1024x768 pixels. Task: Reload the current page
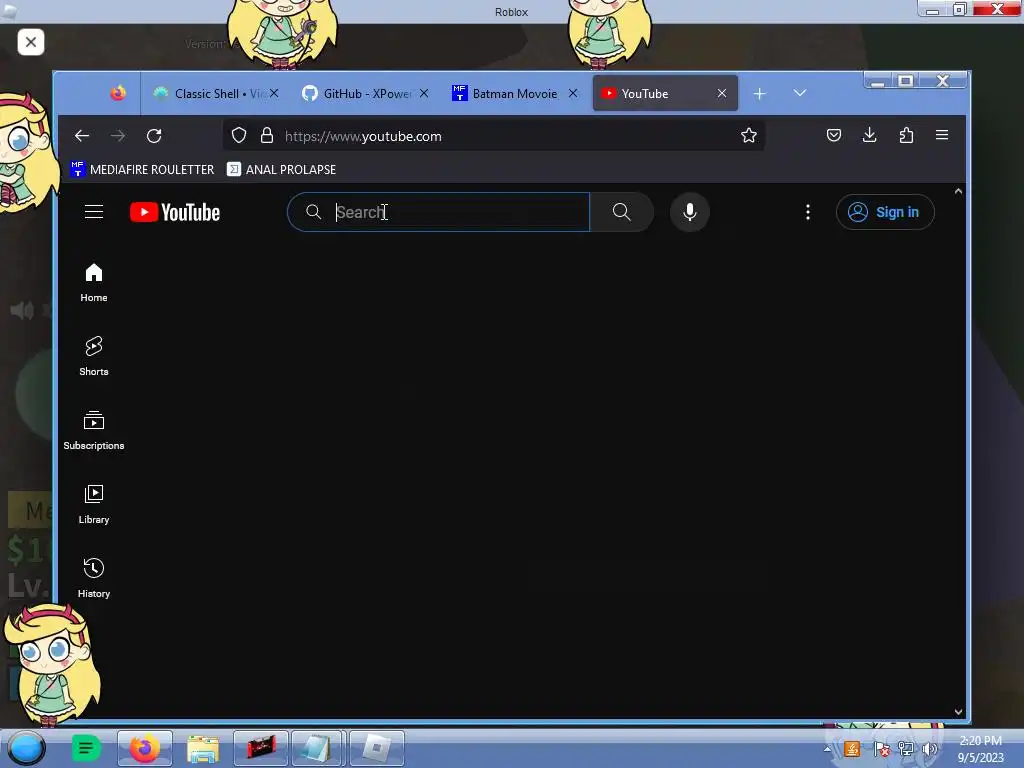click(x=154, y=136)
